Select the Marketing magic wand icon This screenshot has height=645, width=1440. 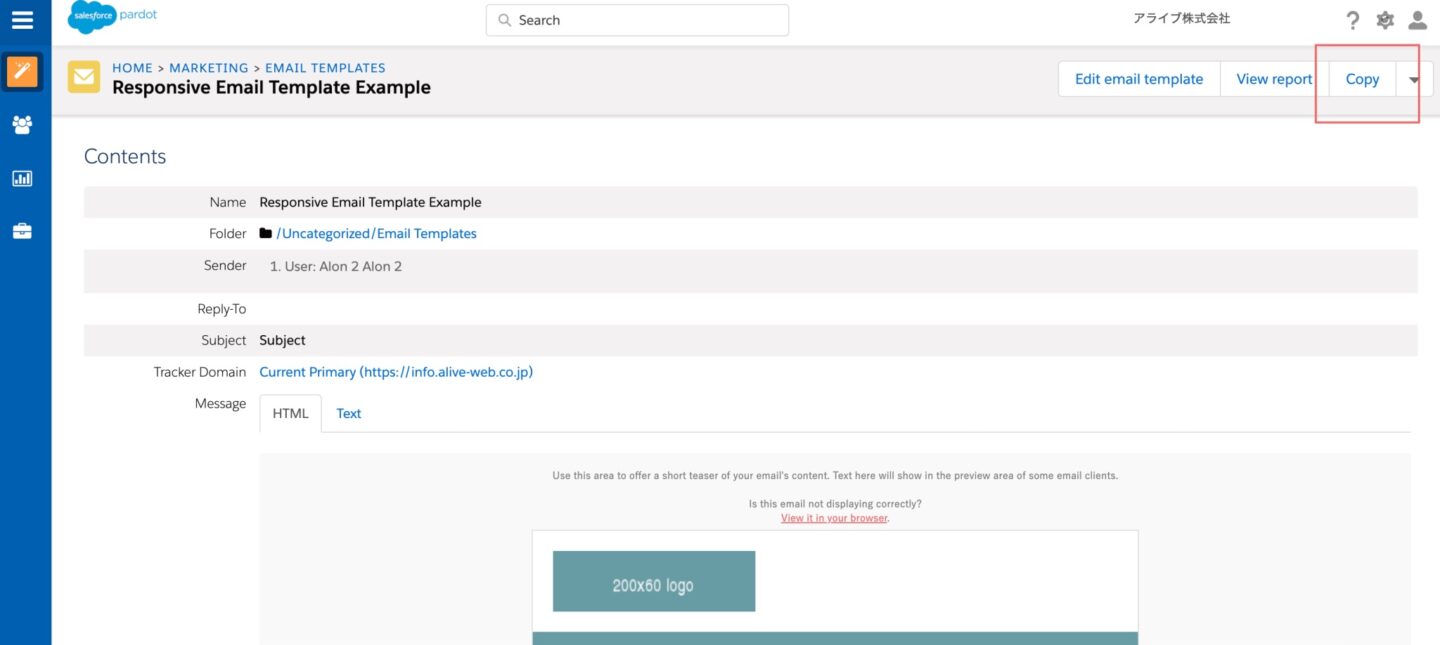pos(22,73)
